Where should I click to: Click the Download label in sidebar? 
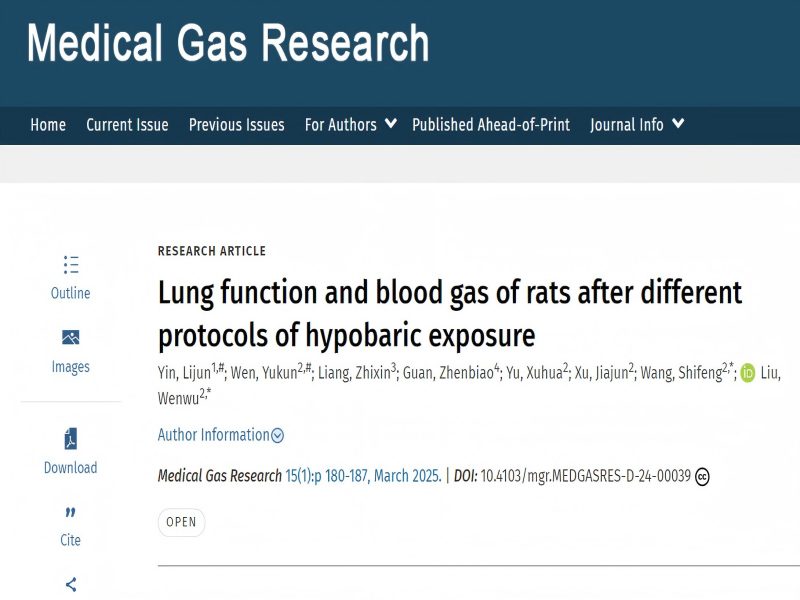(70, 468)
